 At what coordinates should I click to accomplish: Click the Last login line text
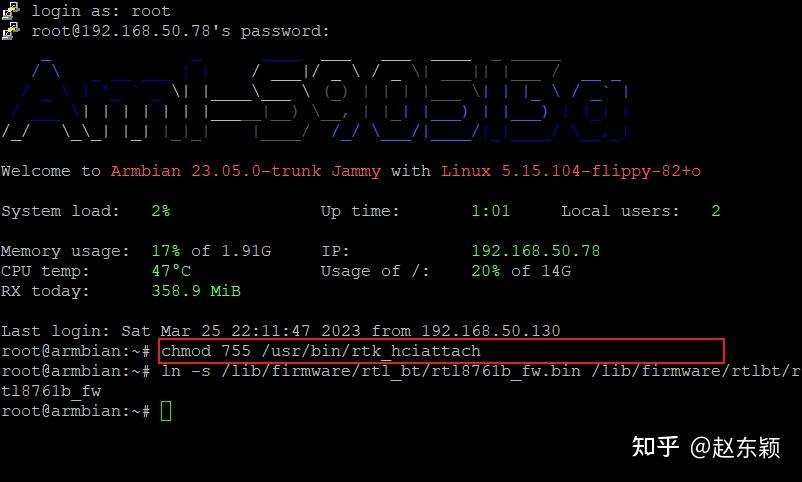point(281,331)
